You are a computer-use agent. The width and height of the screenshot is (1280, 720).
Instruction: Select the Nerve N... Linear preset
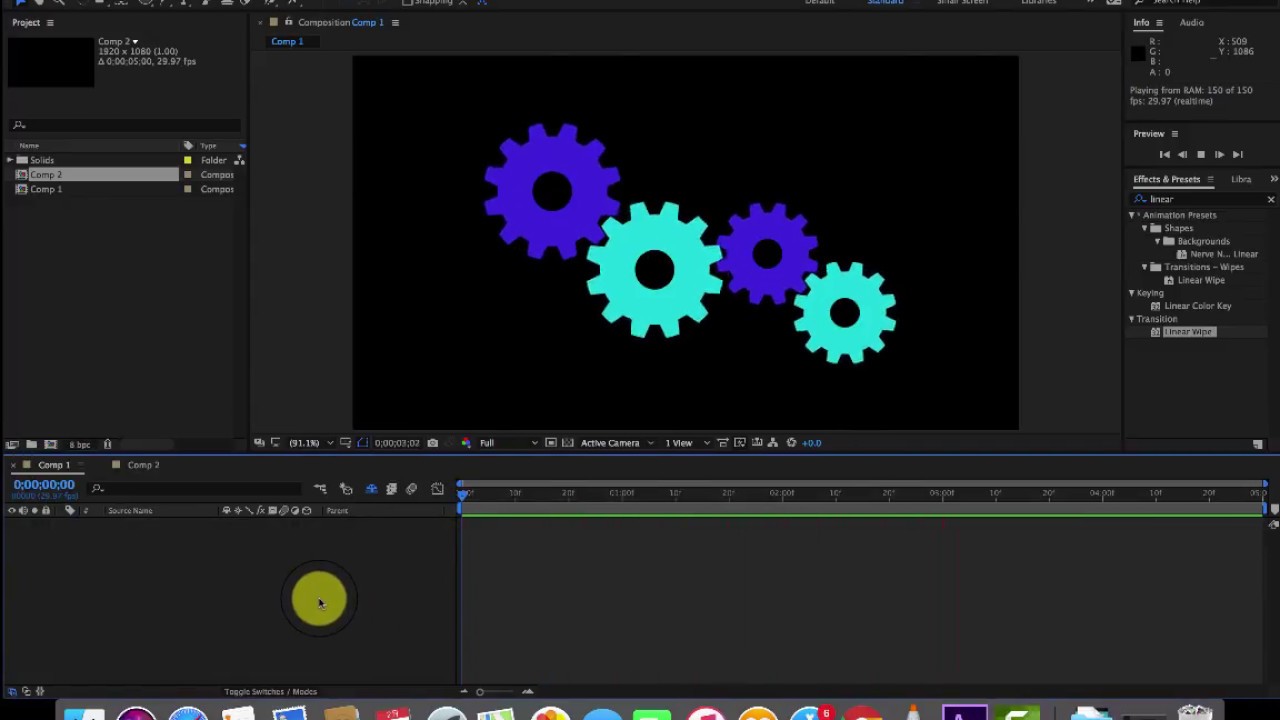[x=1223, y=254]
